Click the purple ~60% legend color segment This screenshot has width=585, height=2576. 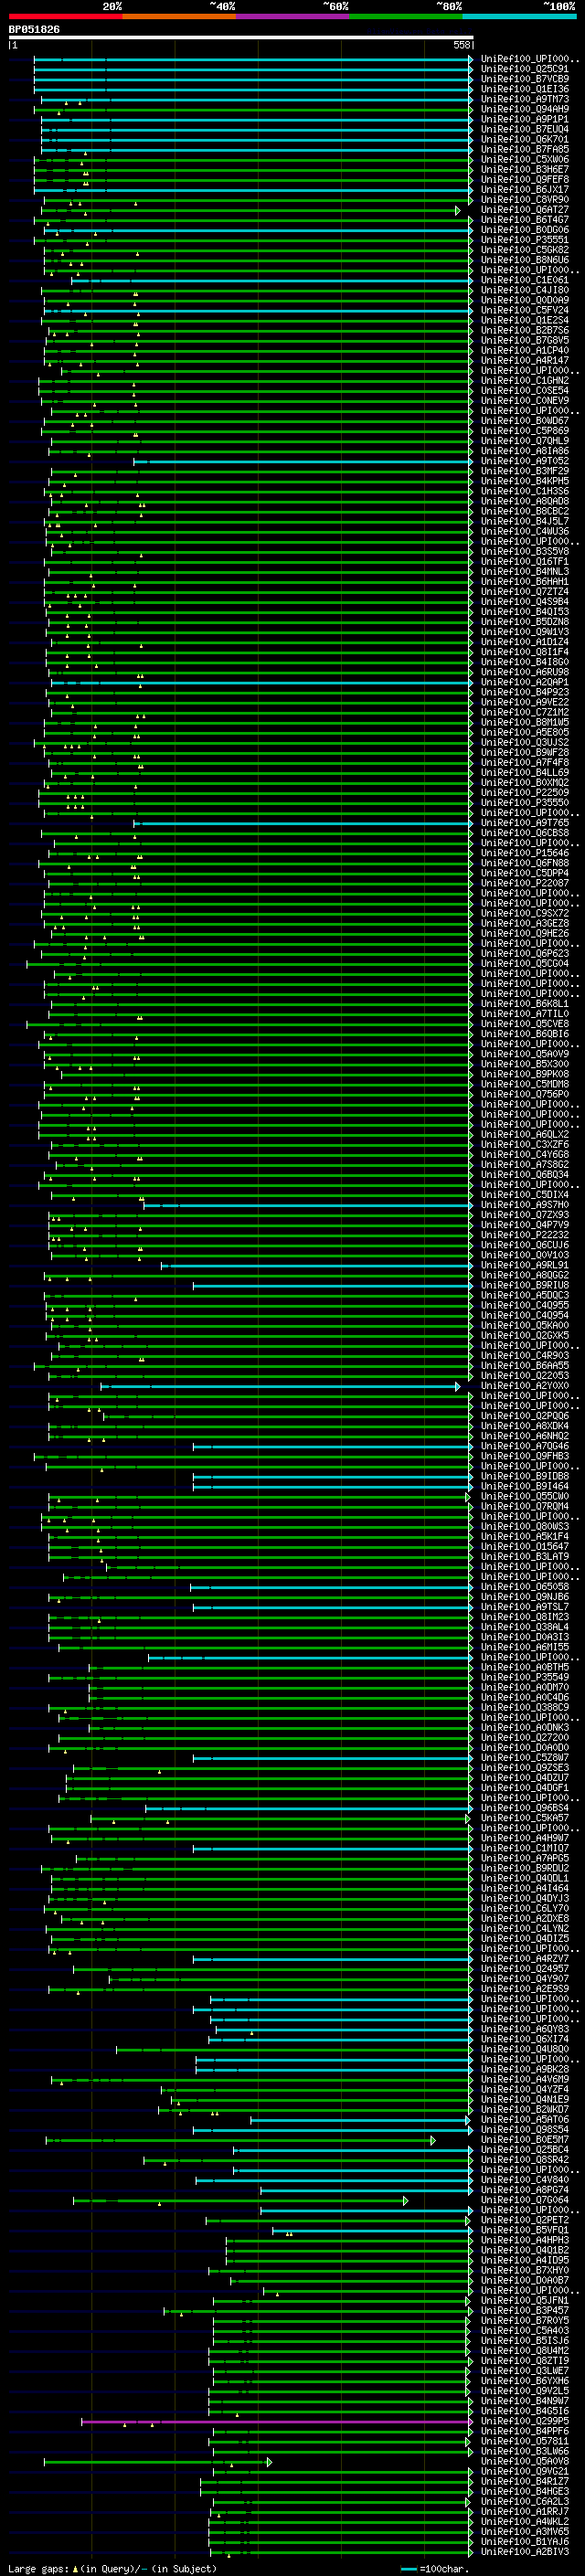tap(292, 16)
